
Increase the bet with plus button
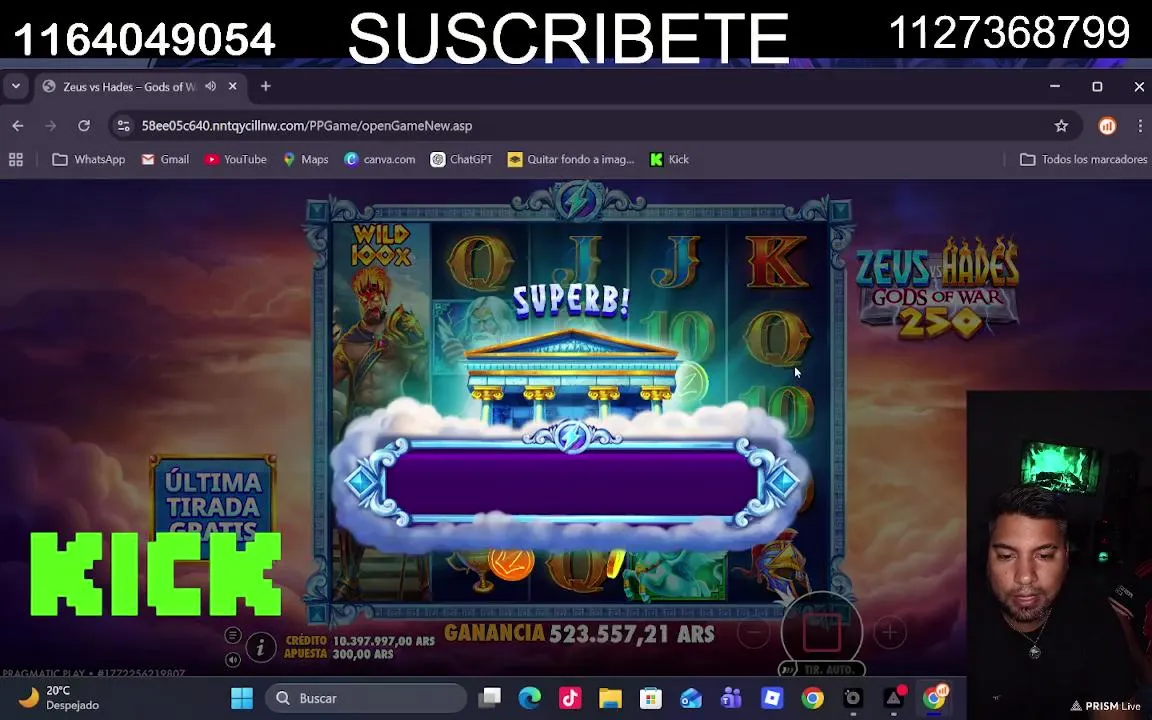pyautogui.click(x=889, y=632)
